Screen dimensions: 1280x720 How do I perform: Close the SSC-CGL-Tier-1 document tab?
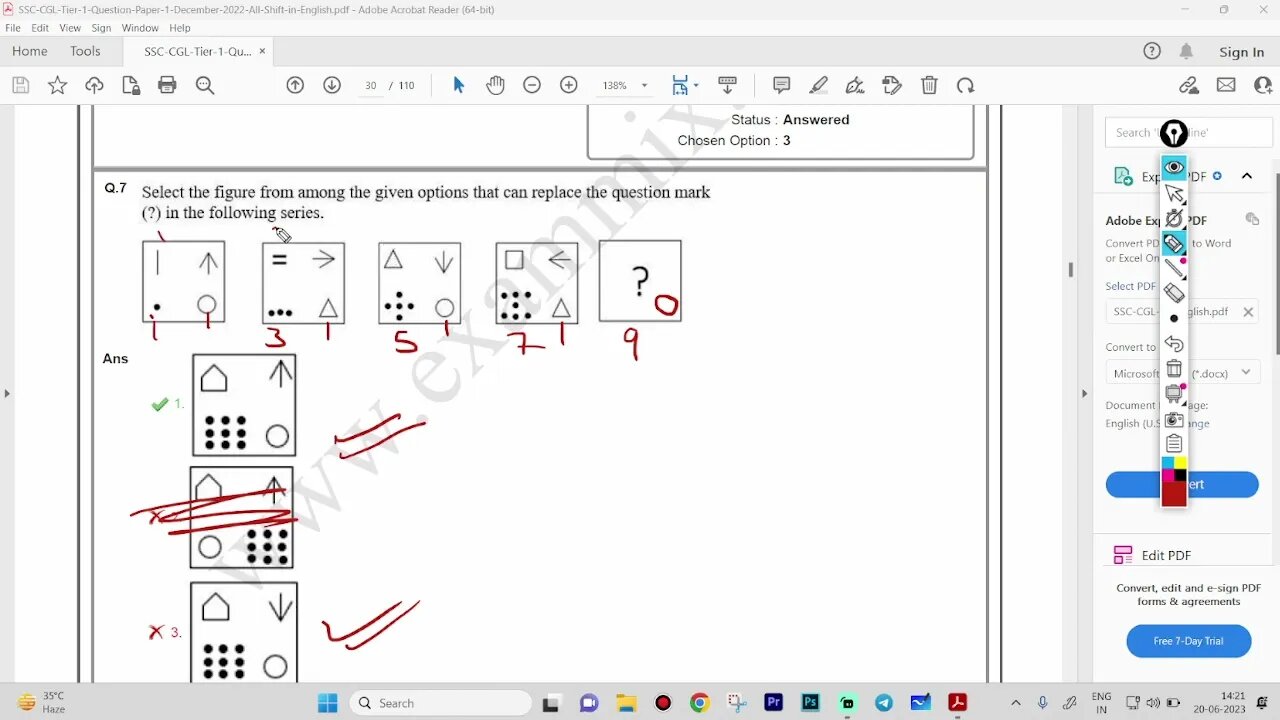pyautogui.click(x=262, y=51)
